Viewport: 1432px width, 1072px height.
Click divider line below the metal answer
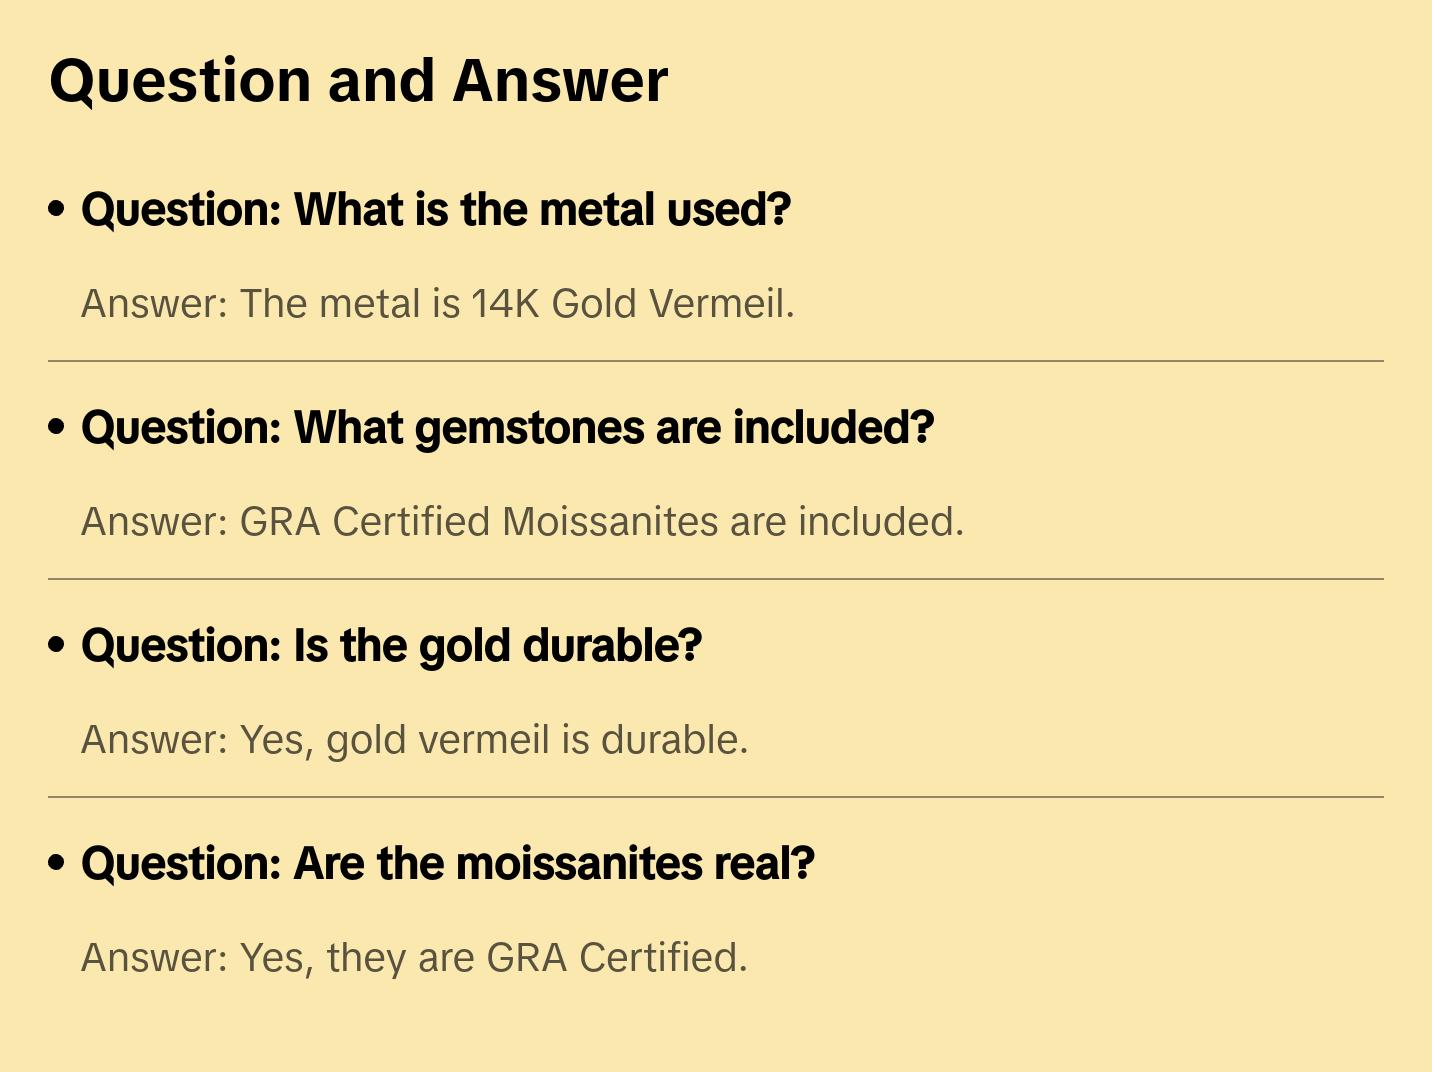(715, 361)
